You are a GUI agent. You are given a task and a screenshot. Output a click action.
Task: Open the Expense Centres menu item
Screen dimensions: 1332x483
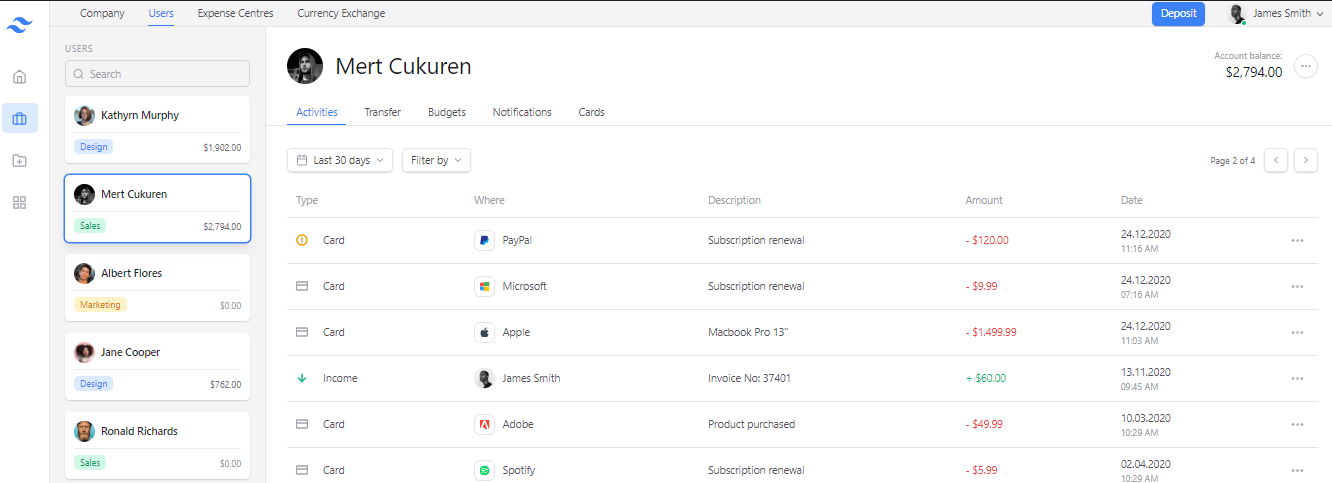(235, 14)
